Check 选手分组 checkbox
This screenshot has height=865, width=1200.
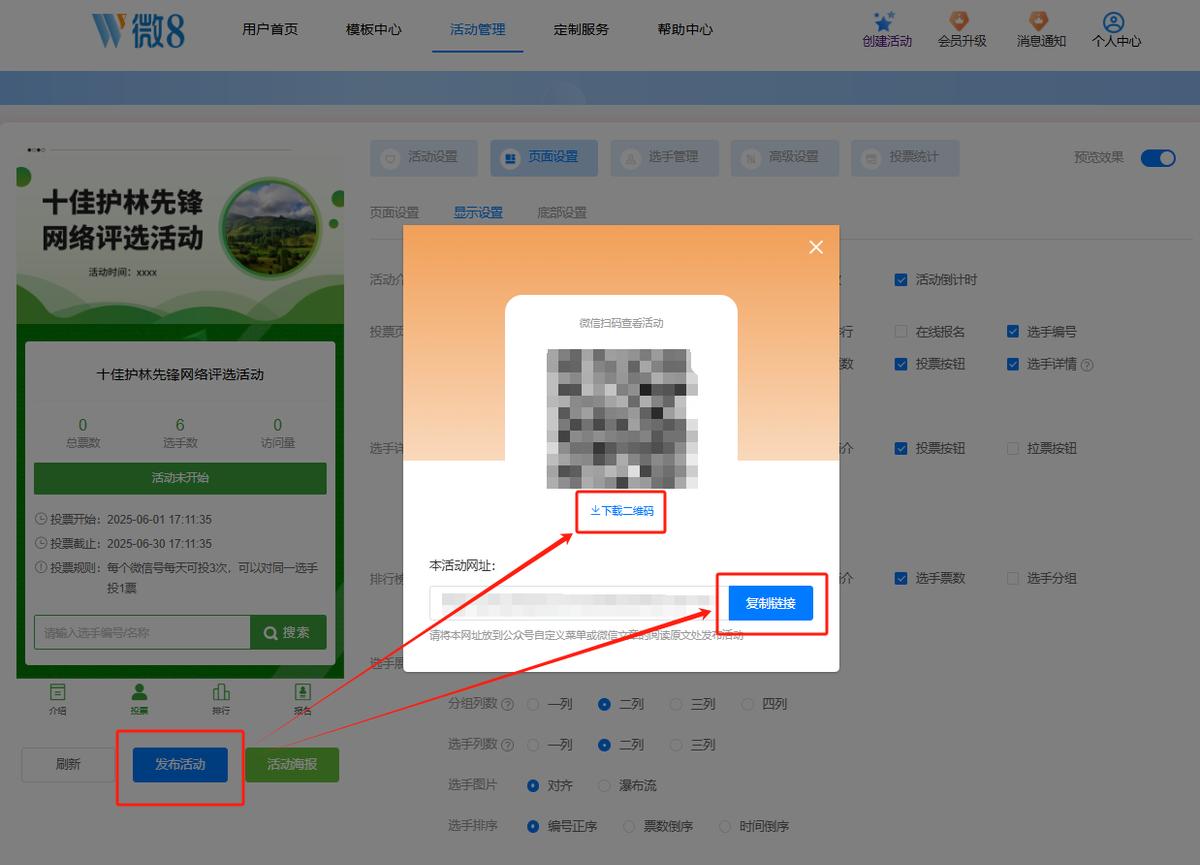pyautogui.click(x=1012, y=578)
